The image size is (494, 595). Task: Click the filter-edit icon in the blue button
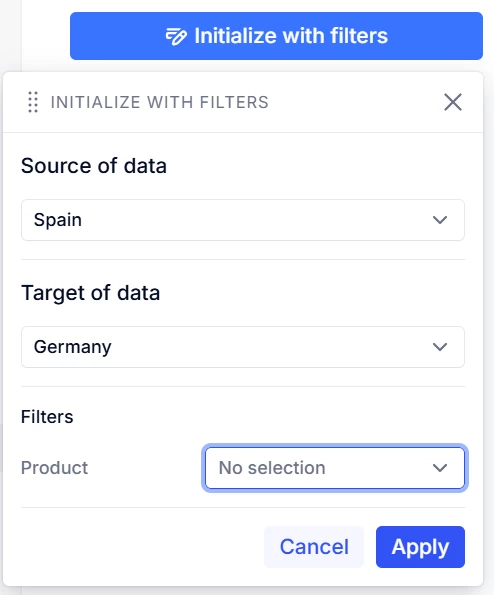(x=176, y=36)
